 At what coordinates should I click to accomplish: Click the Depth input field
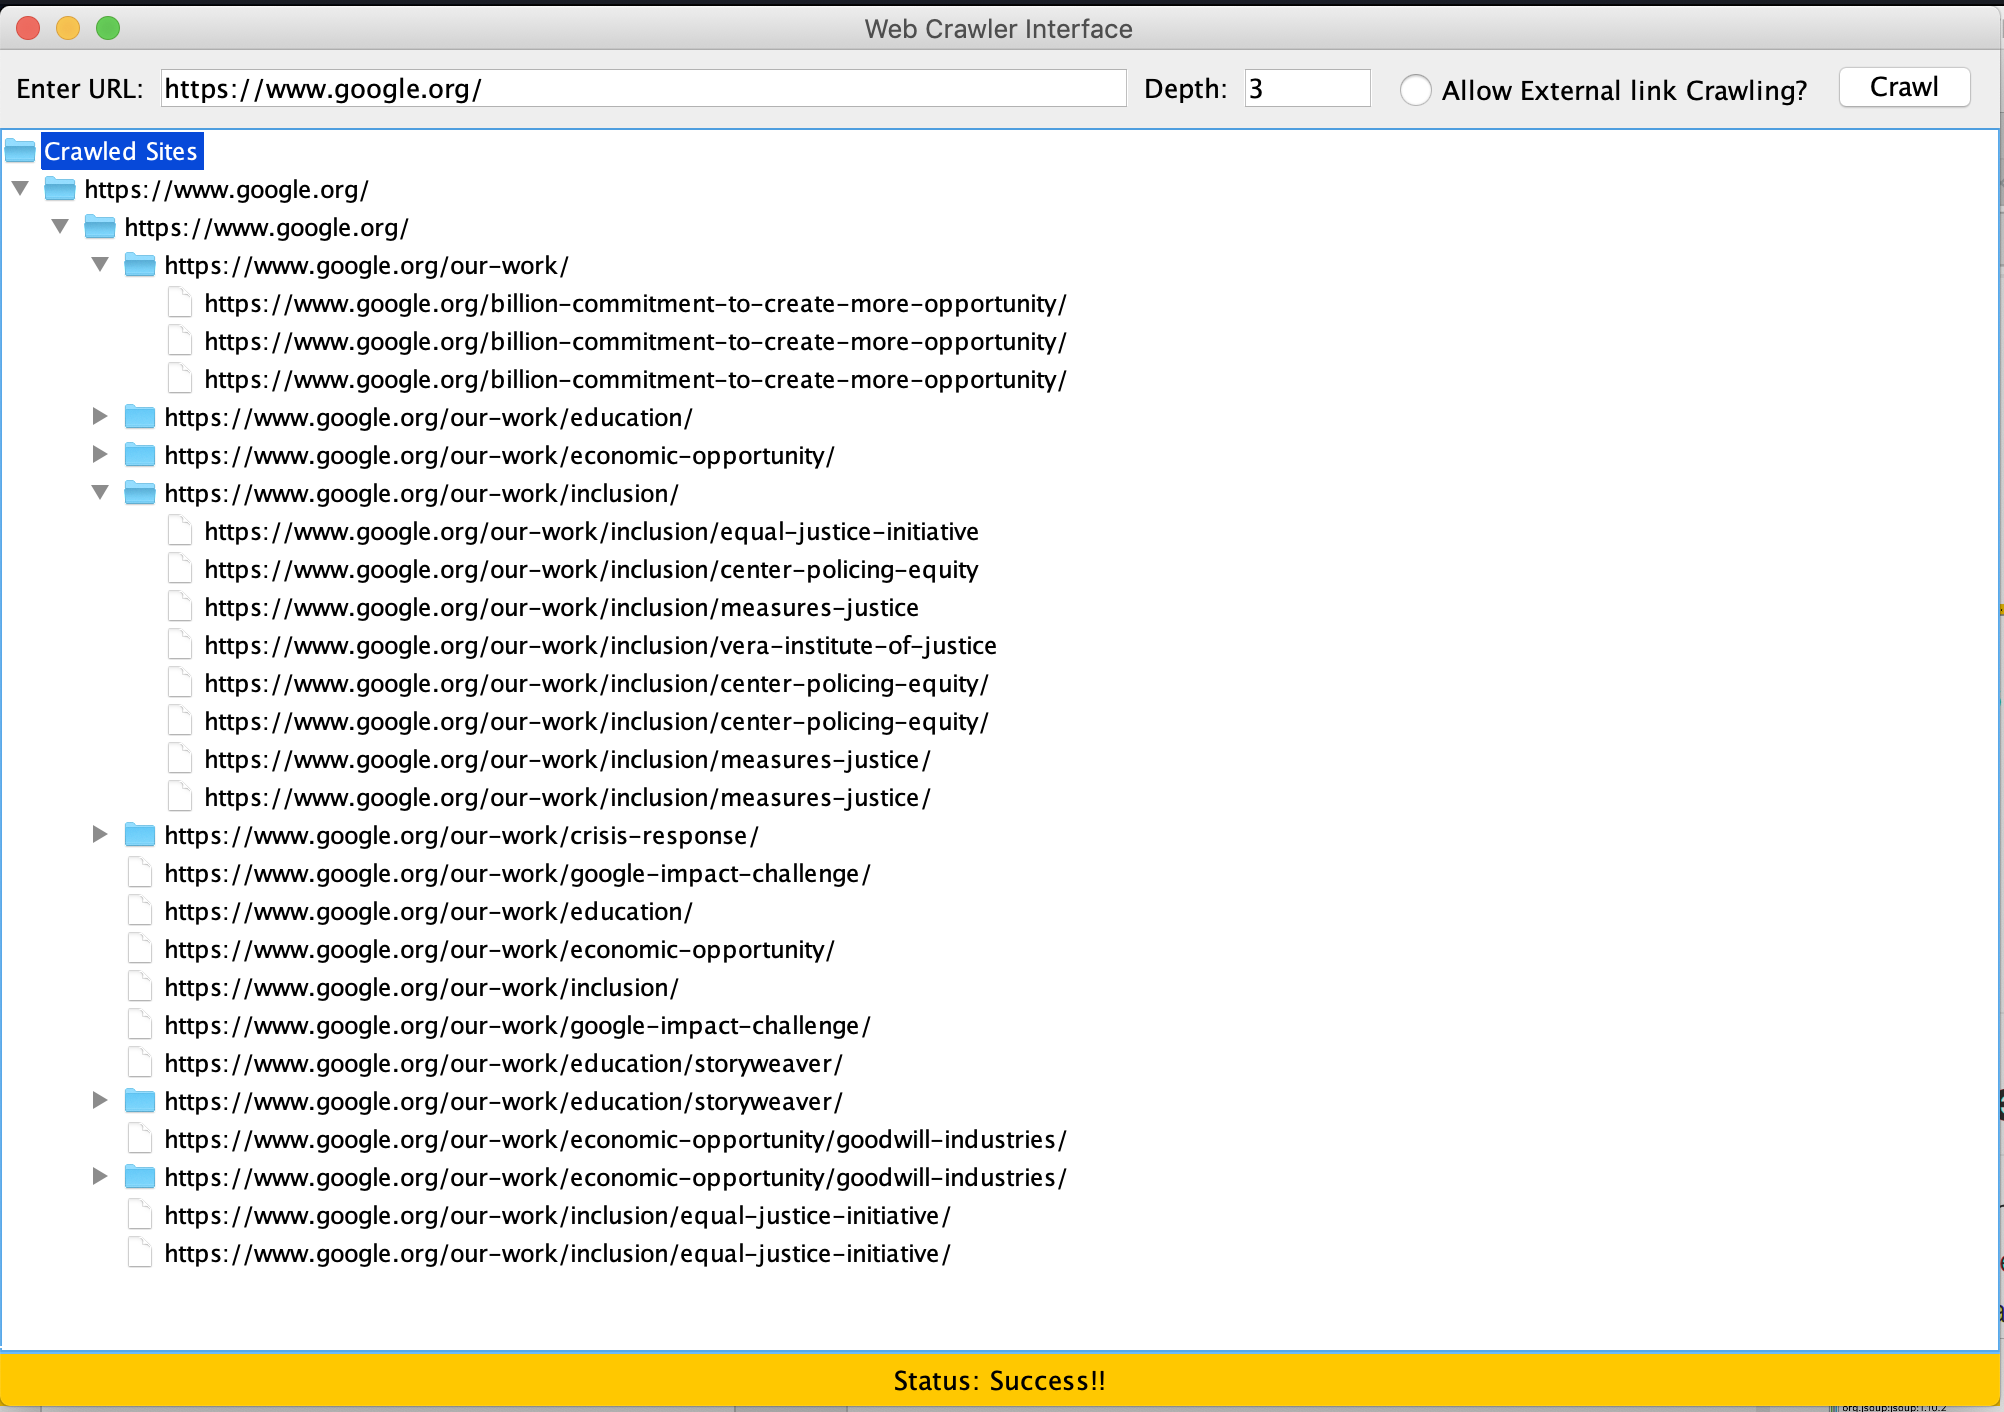(1306, 88)
